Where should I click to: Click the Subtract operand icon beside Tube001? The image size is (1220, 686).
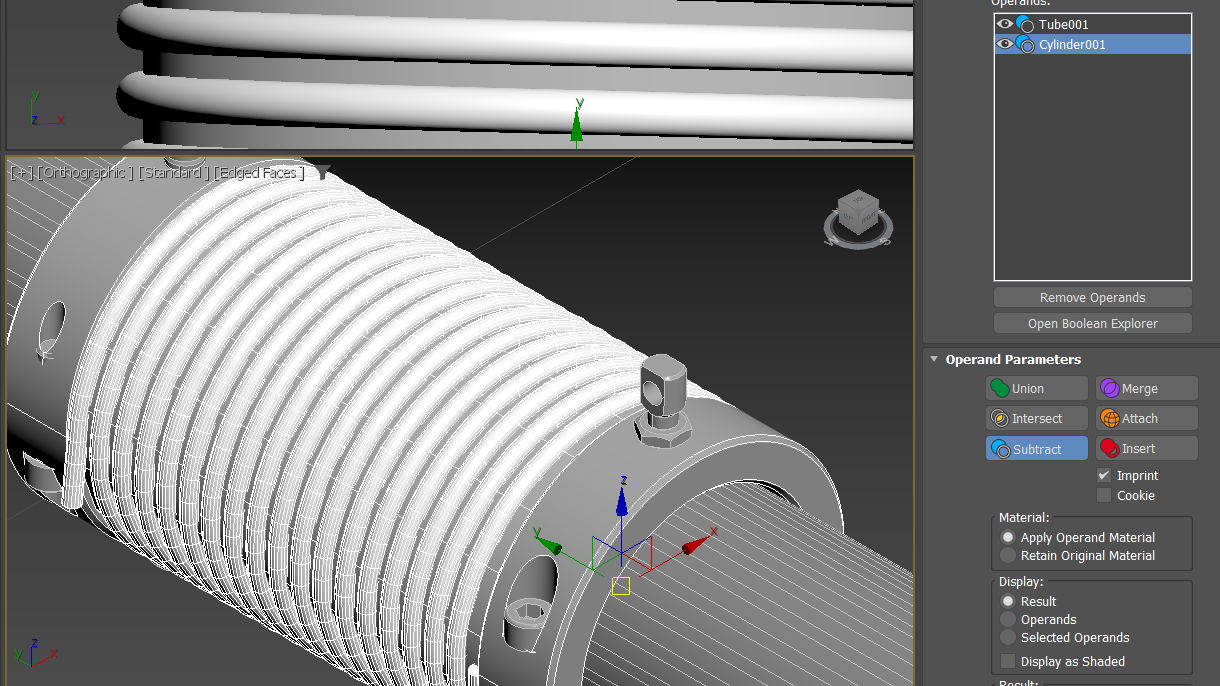(x=1026, y=23)
